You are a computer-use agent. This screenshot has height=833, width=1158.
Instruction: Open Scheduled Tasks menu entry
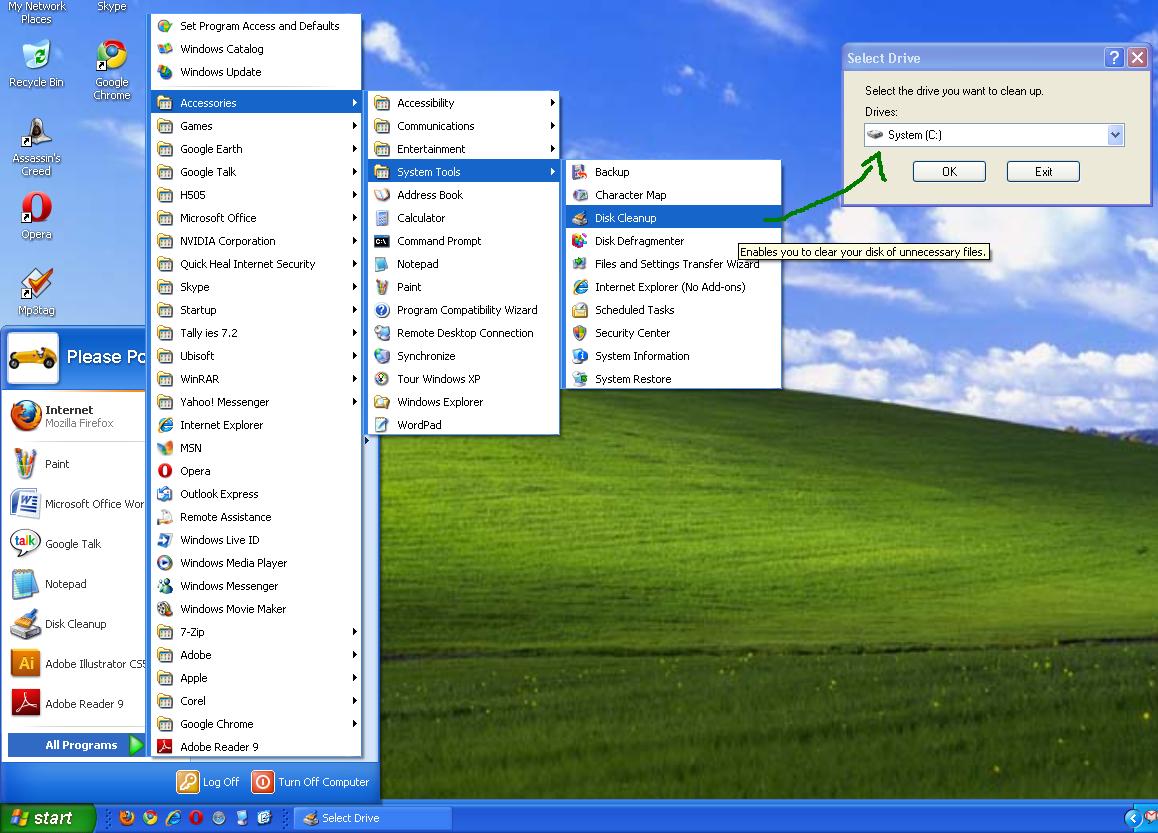pyautogui.click(x=673, y=309)
